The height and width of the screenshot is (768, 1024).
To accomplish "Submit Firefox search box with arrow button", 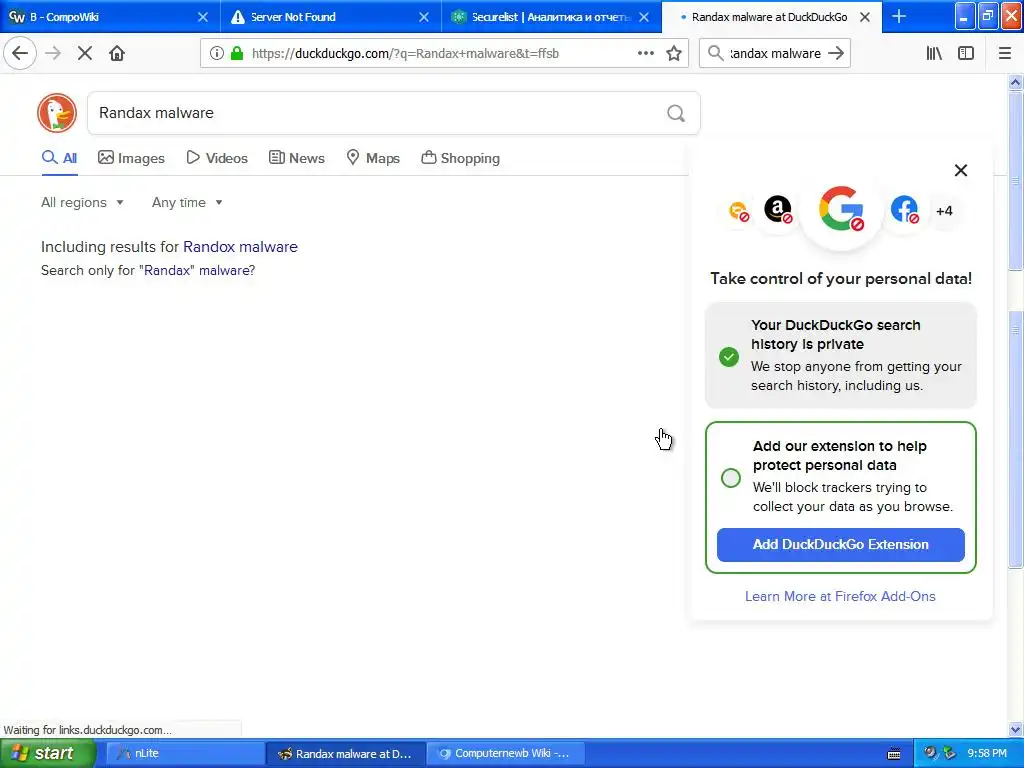I will (x=836, y=54).
